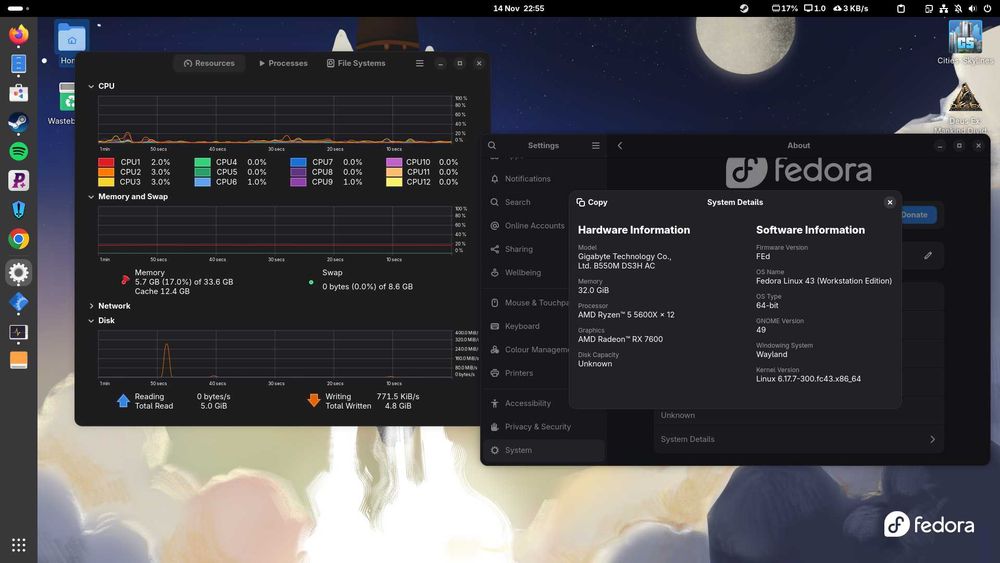
Task: Collapse the Disk section
Action: (91, 321)
